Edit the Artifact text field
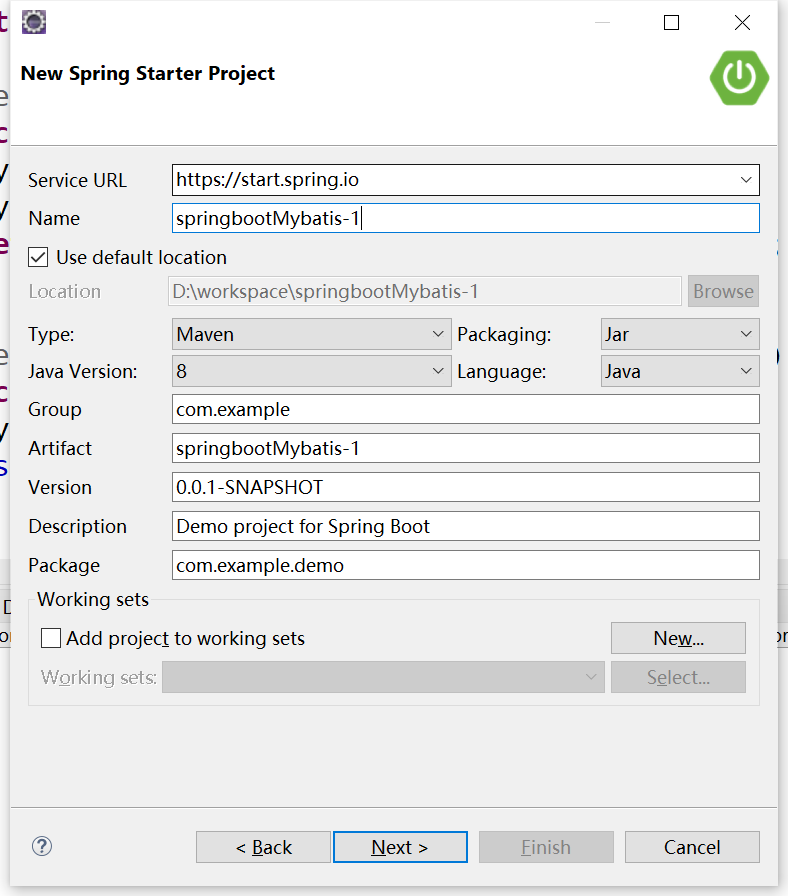 (465, 448)
